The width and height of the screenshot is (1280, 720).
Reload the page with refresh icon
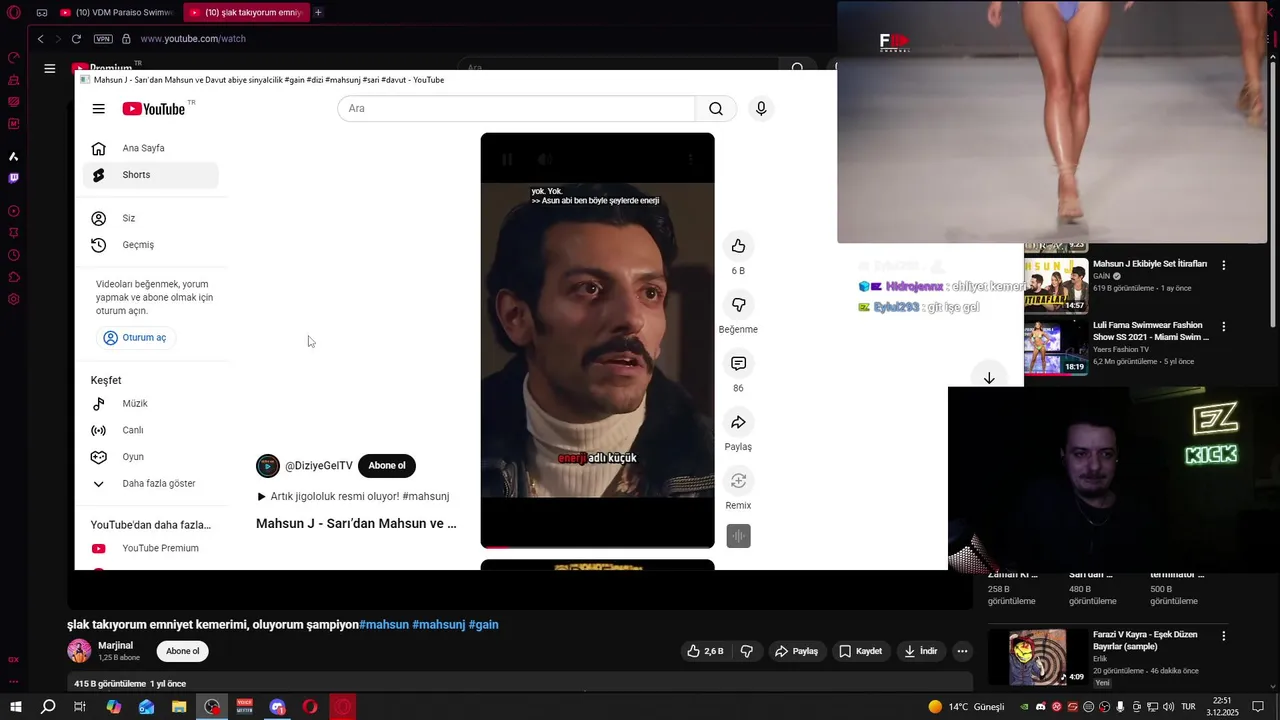(x=76, y=39)
